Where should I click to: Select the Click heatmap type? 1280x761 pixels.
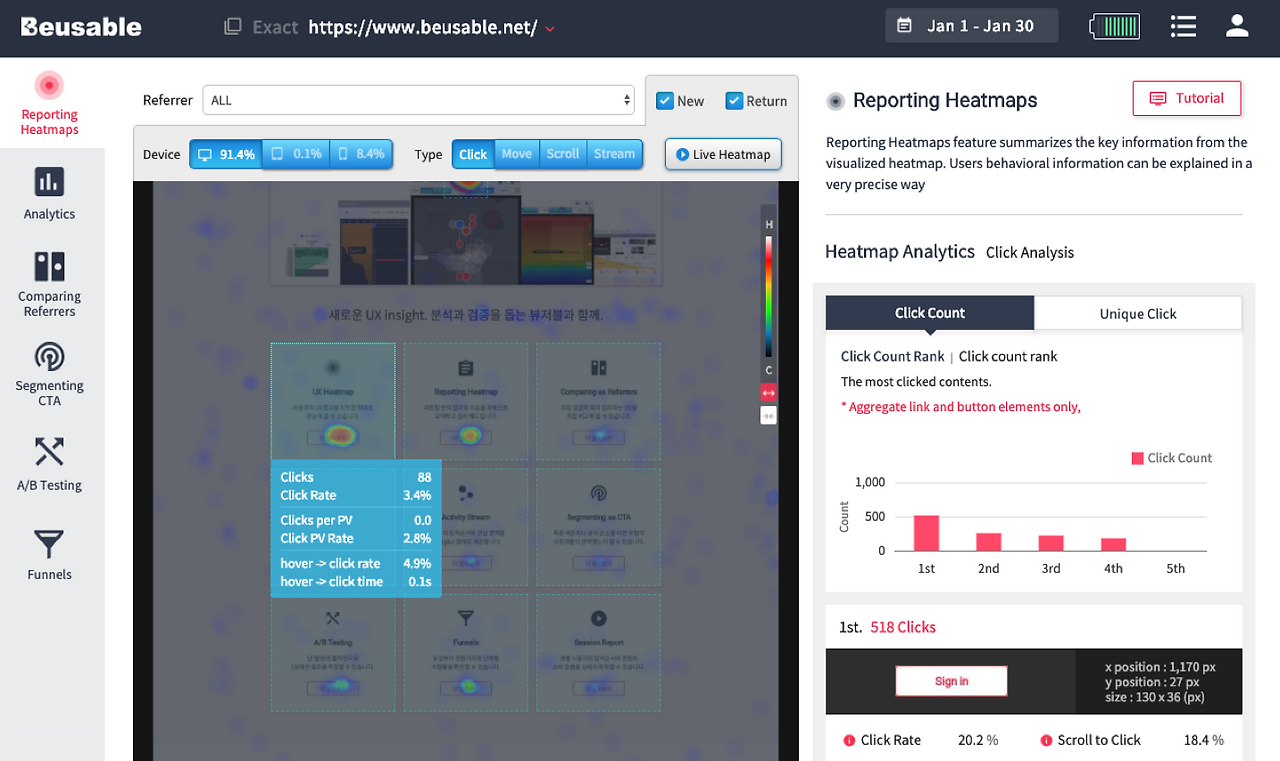473,154
